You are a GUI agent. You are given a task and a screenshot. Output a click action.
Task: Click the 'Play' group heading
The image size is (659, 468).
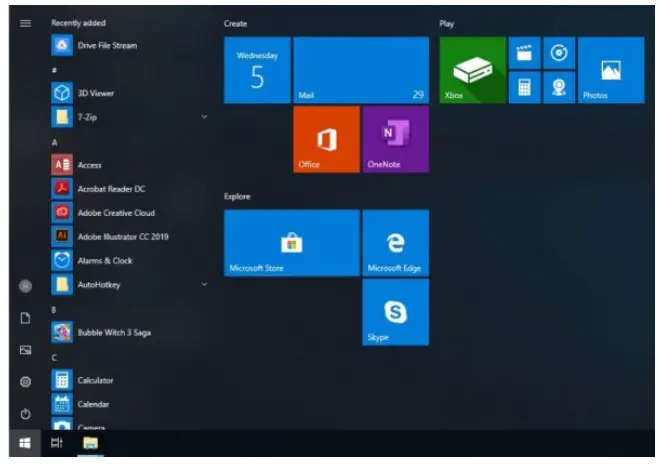click(x=447, y=24)
